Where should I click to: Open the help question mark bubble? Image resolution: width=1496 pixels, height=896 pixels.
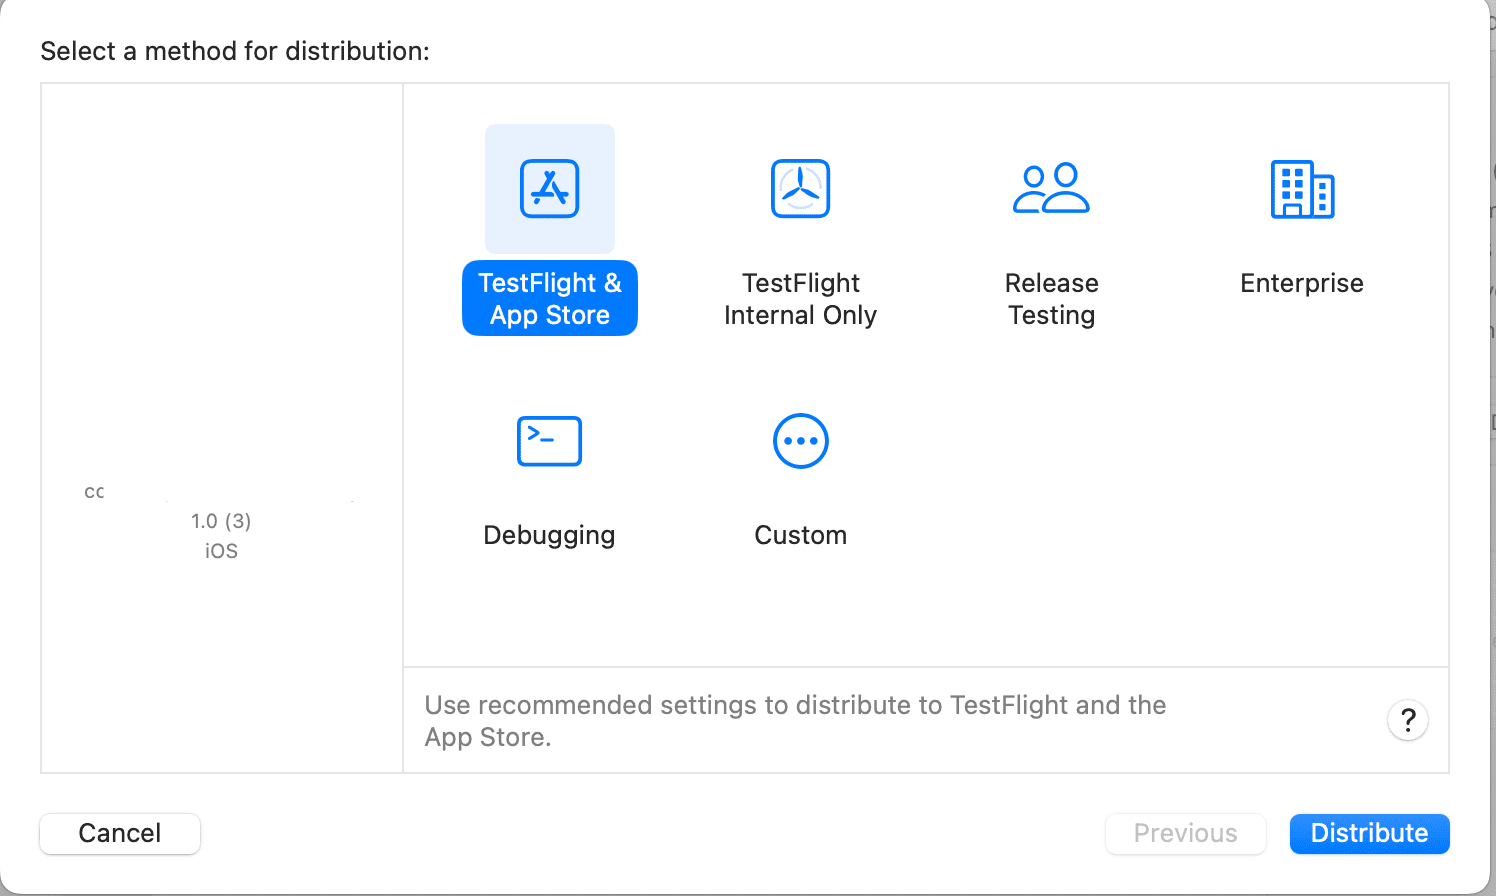(x=1407, y=720)
